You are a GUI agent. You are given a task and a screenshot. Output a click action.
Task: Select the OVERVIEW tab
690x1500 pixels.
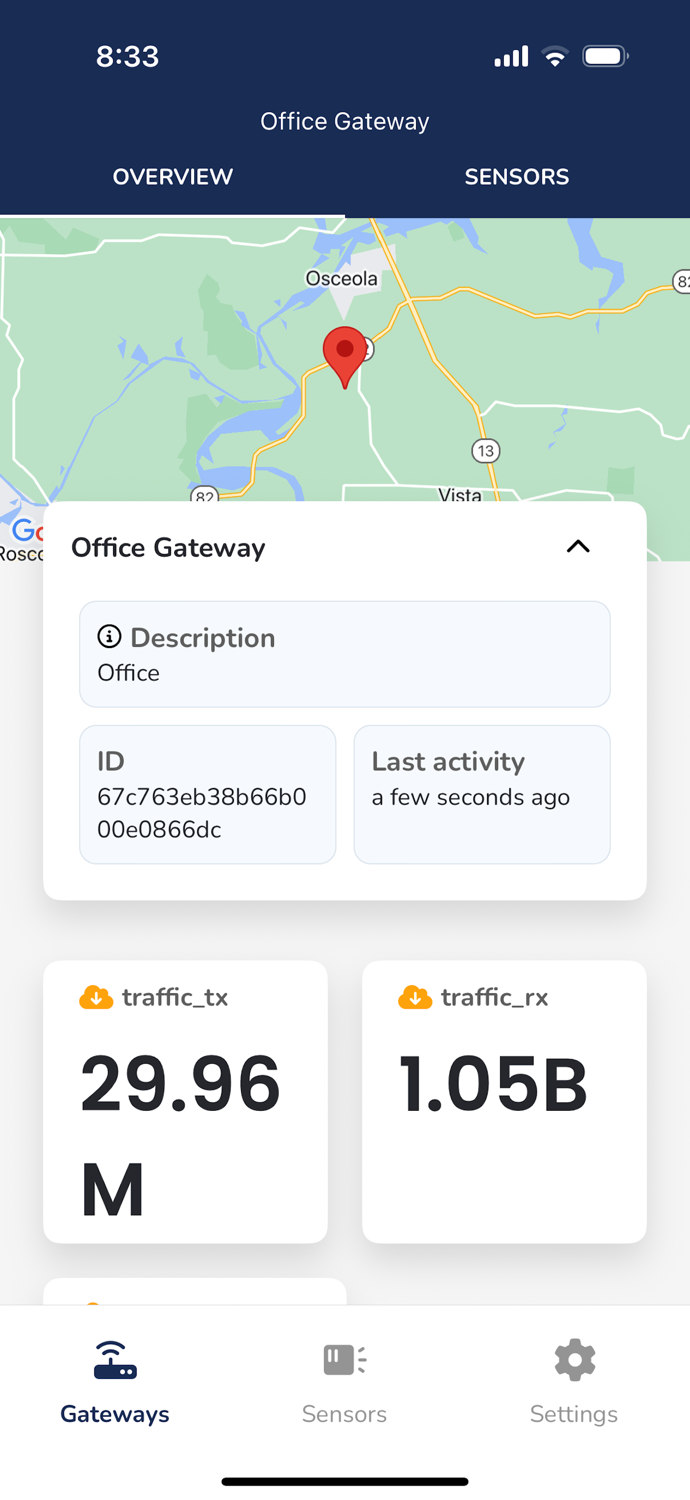(172, 177)
